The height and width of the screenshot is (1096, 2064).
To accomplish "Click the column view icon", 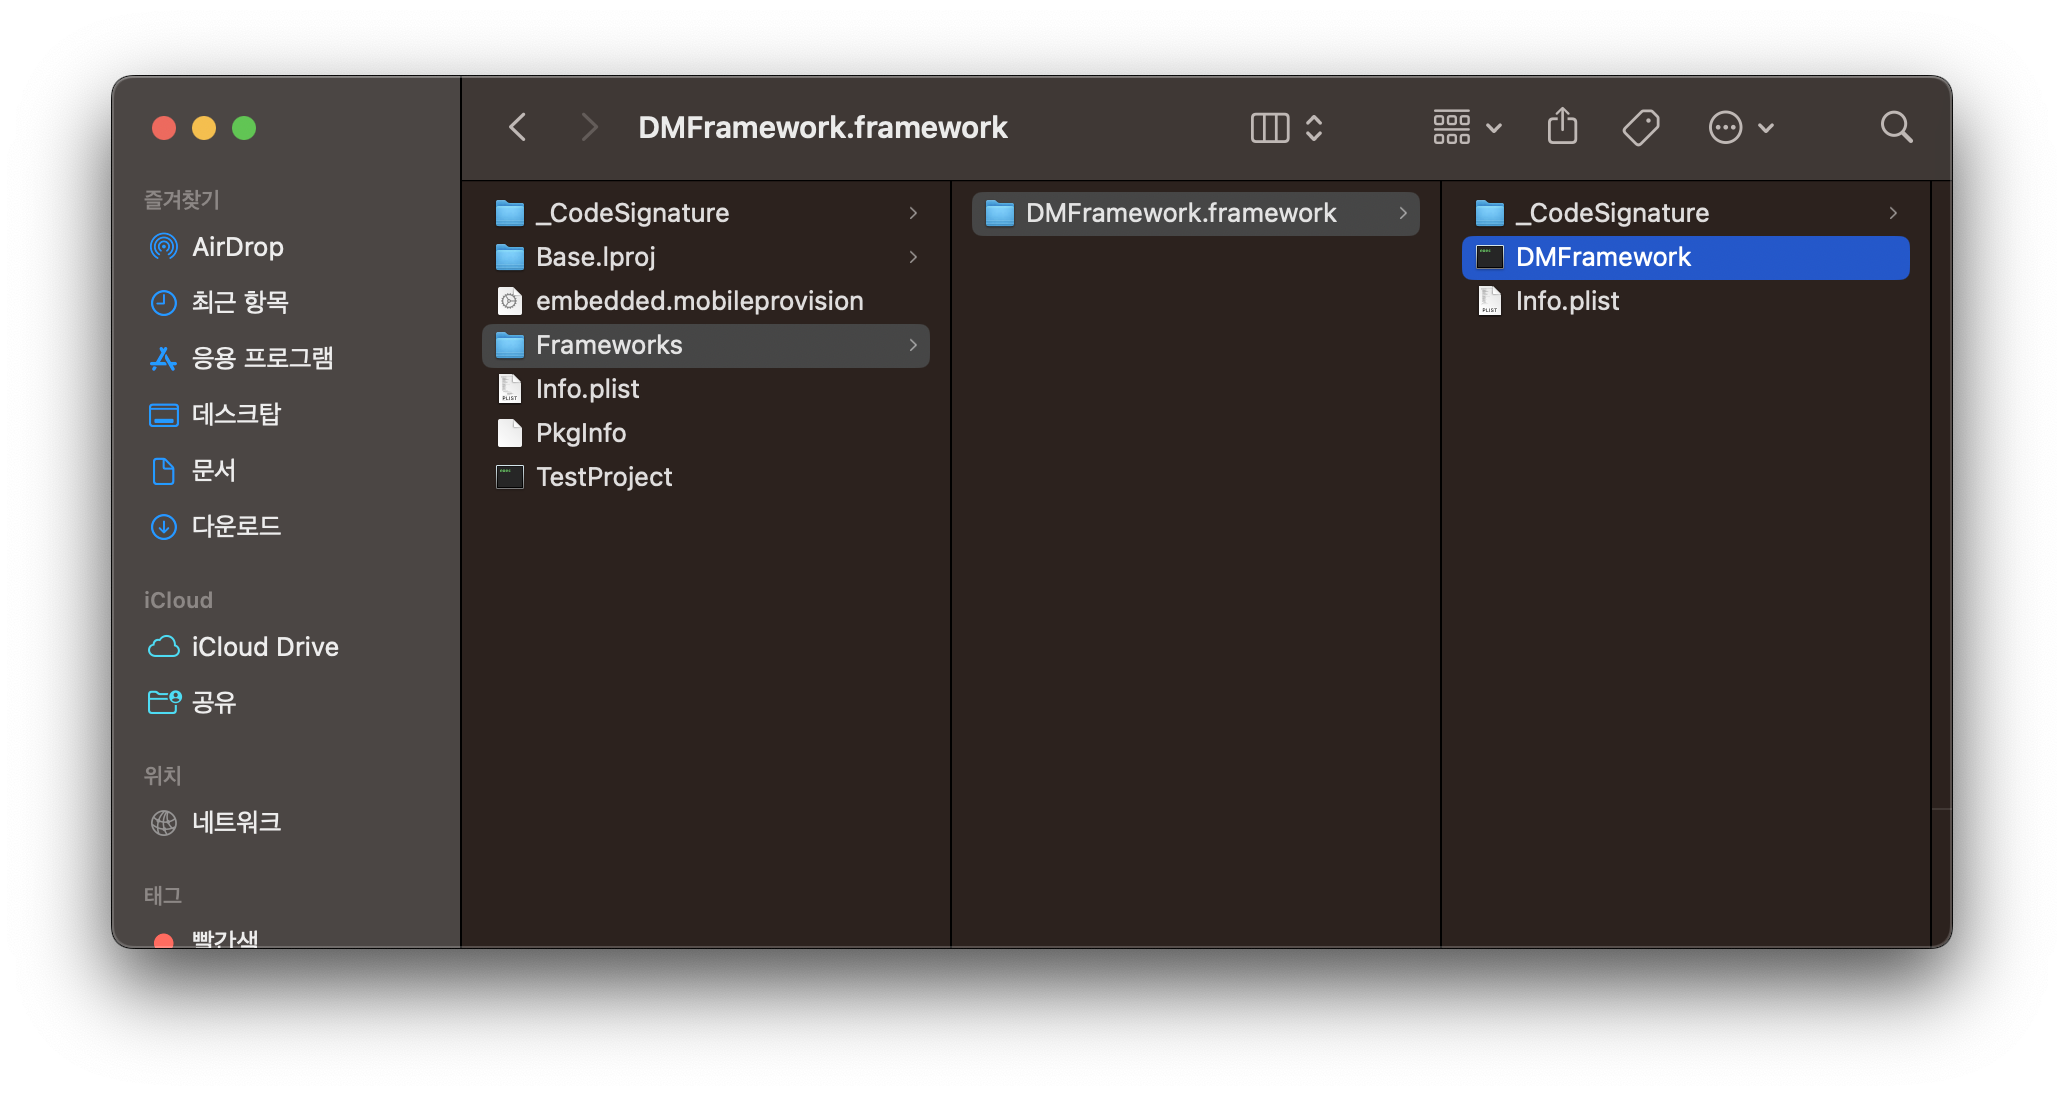I will point(1269,128).
